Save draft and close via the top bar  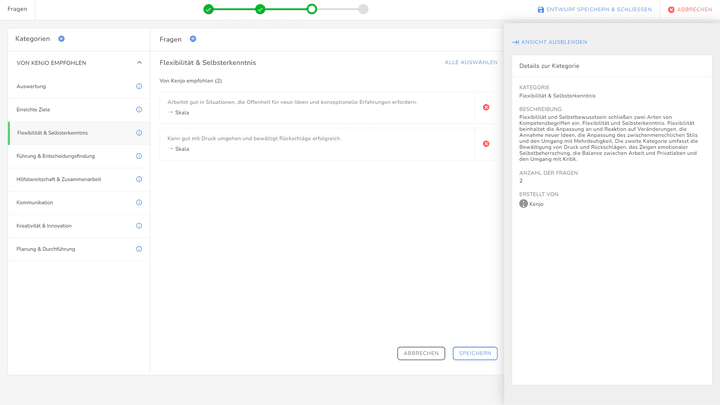click(x=594, y=10)
